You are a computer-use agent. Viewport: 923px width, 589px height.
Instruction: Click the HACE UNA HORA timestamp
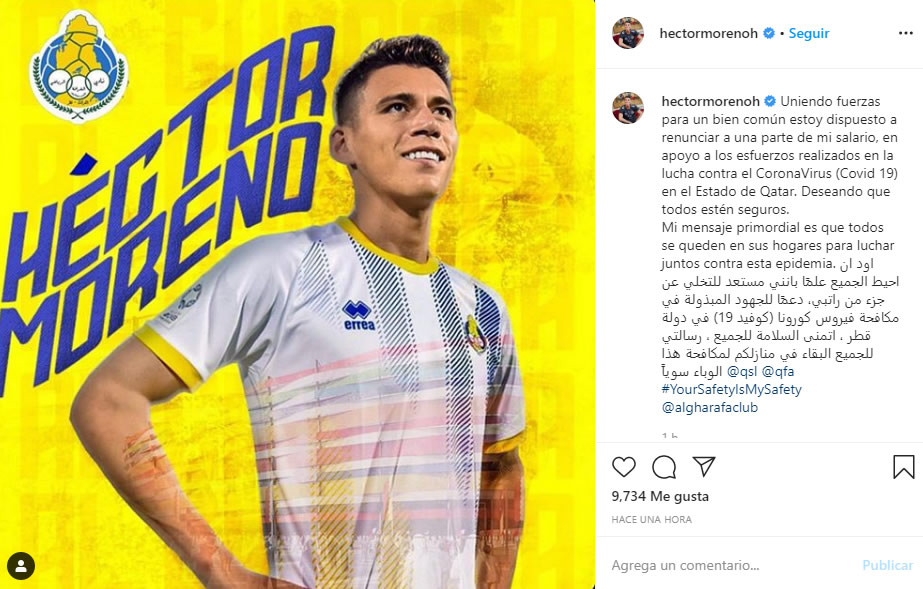(x=652, y=520)
